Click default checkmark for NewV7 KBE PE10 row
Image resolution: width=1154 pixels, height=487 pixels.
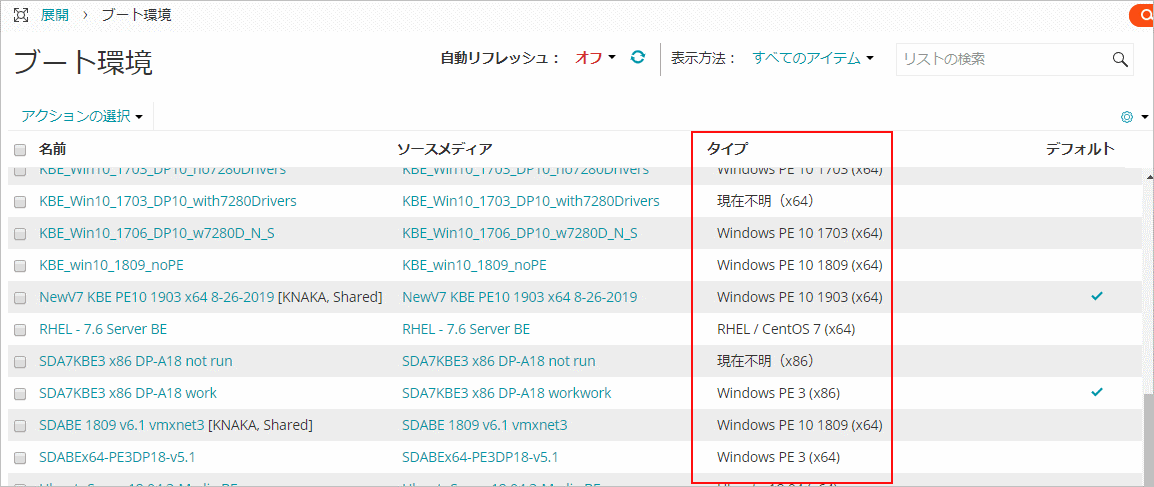point(1097,297)
